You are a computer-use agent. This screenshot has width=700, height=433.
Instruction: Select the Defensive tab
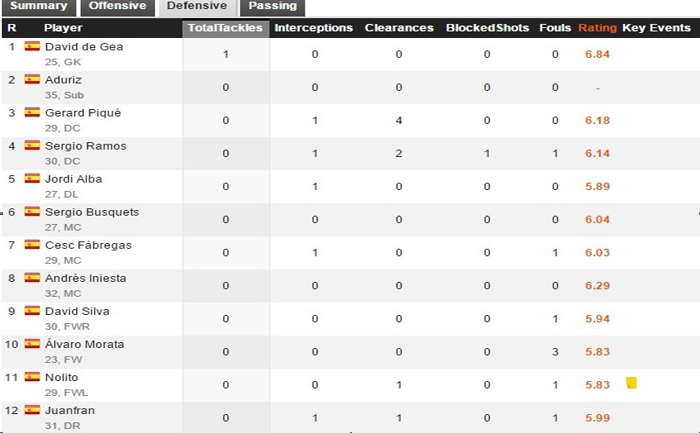point(197,7)
